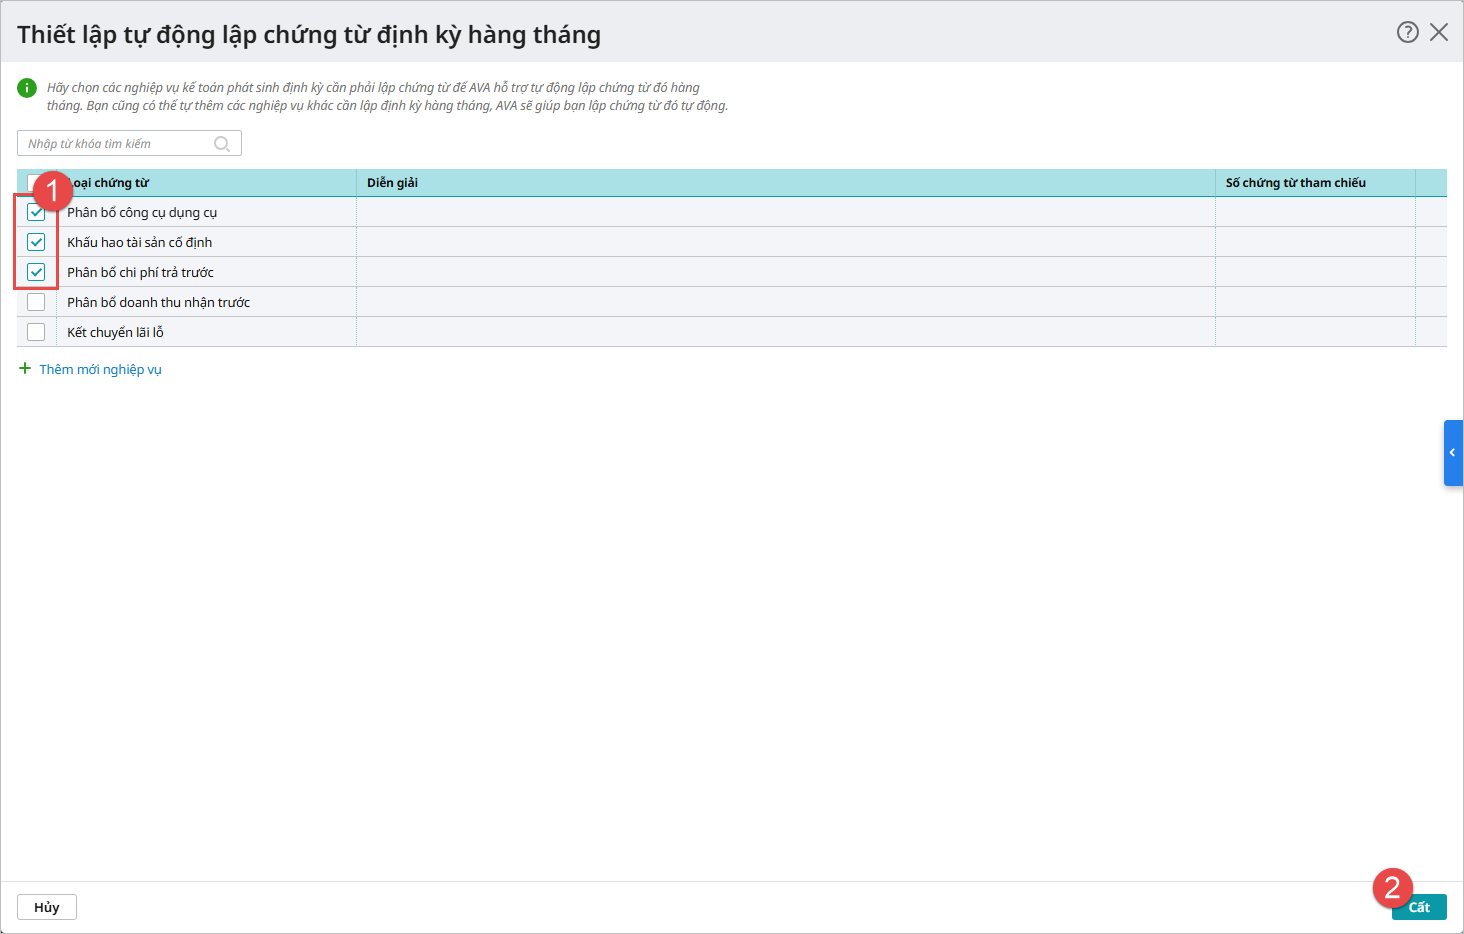
Task: Tick the Kết chuyển lãi lỗ checkbox
Action: [x=36, y=332]
